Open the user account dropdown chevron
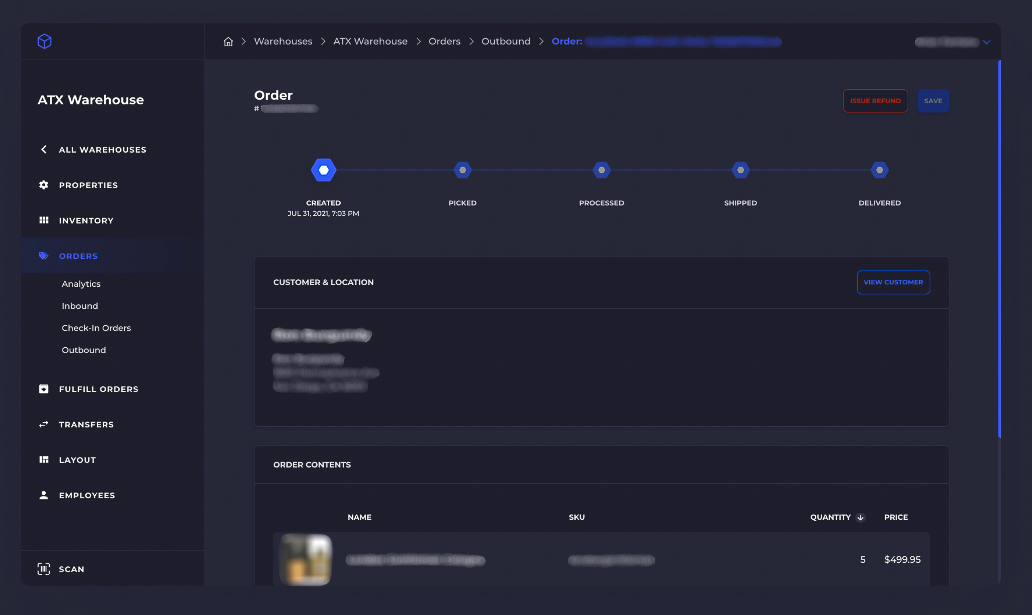 click(x=987, y=42)
